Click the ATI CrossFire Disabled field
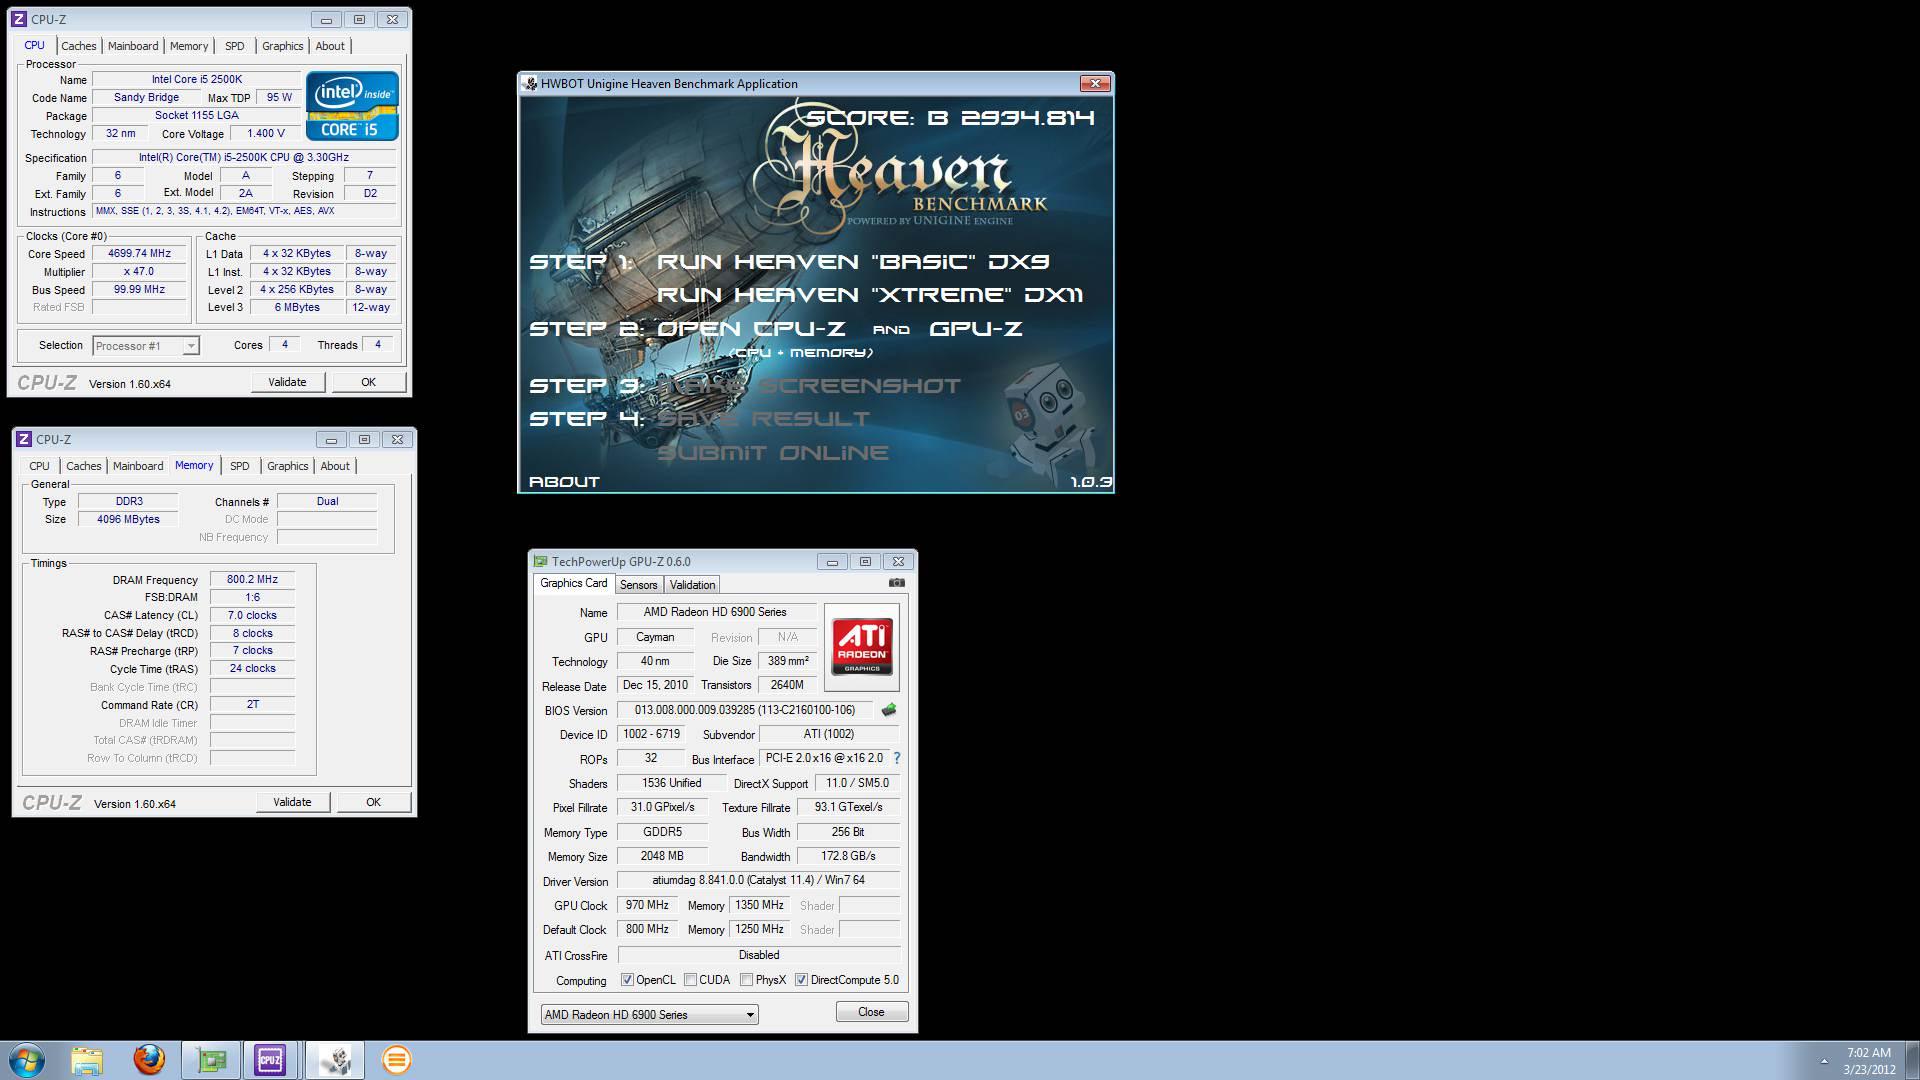The image size is (1920, 1080). pyautogui.click(x=758, y=955)
